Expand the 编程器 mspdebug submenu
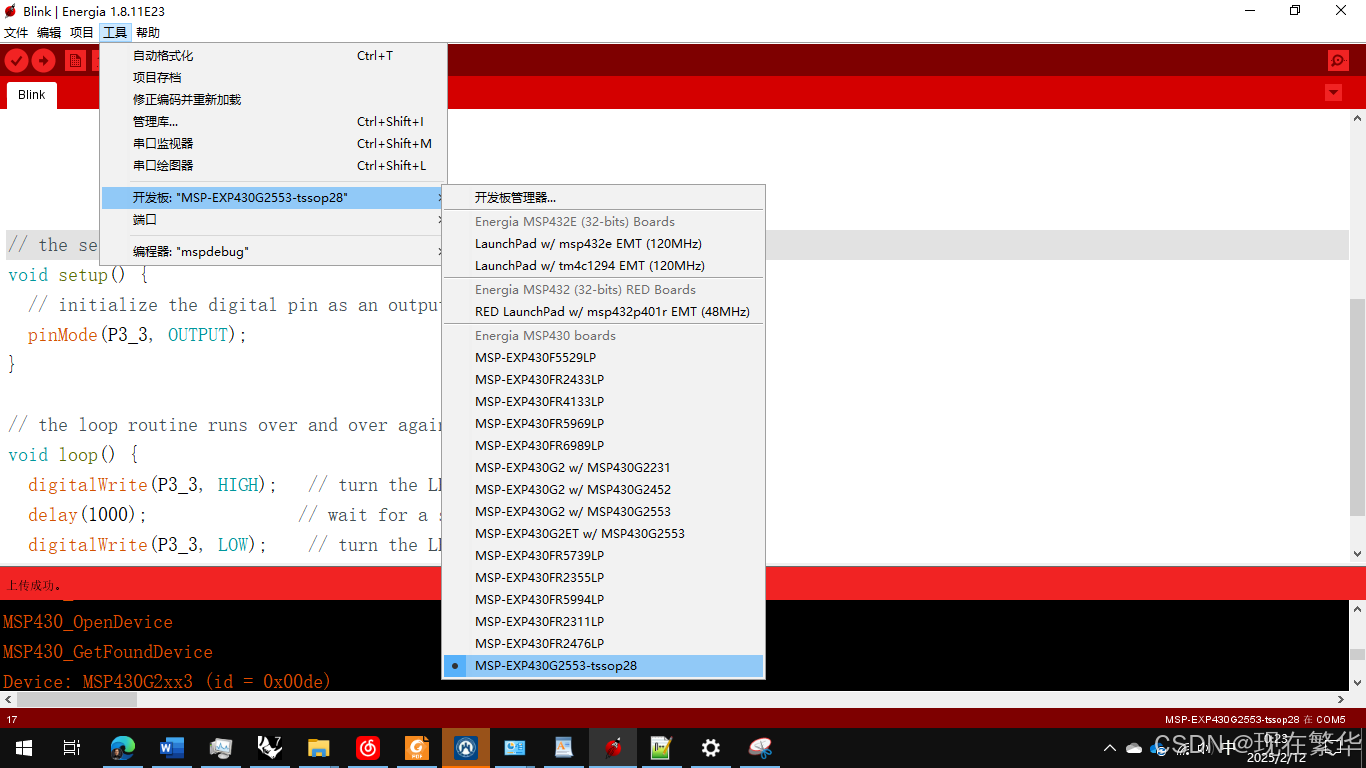Viewport: 1366px width, 768px height. [x=273, y=252]
